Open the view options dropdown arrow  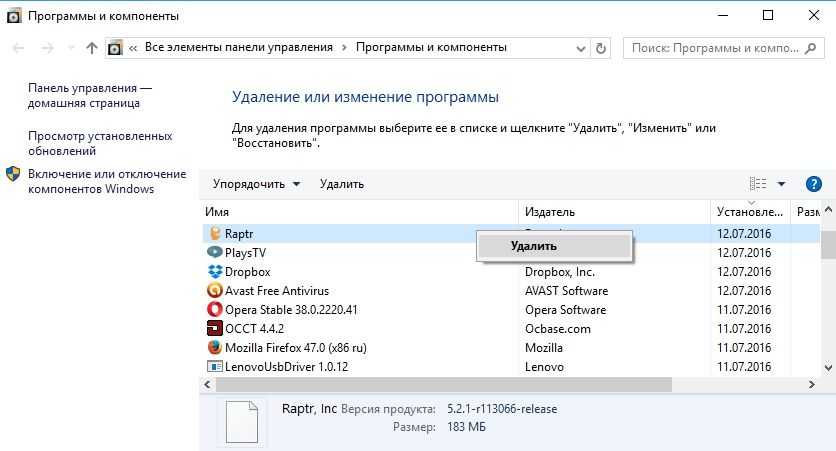coord(781,184)
